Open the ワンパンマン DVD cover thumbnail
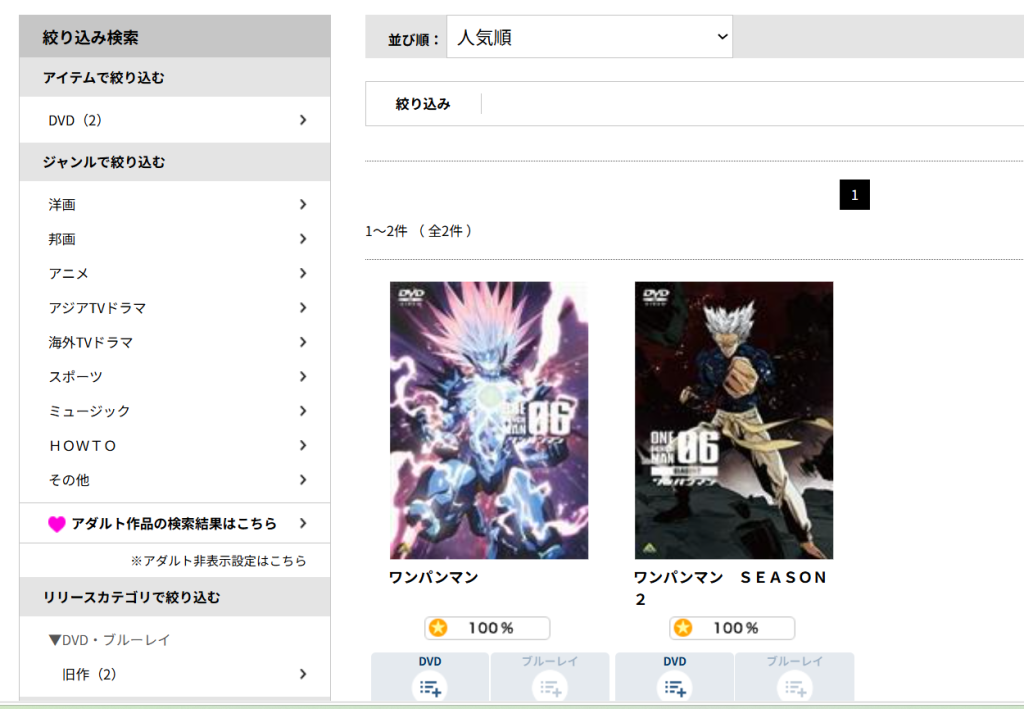 click(489, 420)
